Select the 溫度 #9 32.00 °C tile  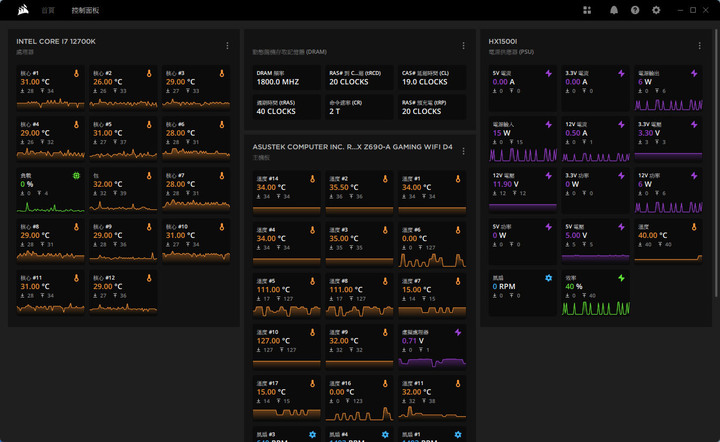[359, 347]
